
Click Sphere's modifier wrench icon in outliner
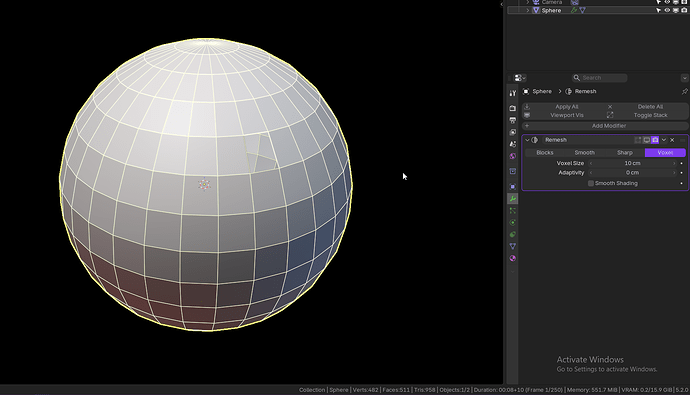[574, 10]
